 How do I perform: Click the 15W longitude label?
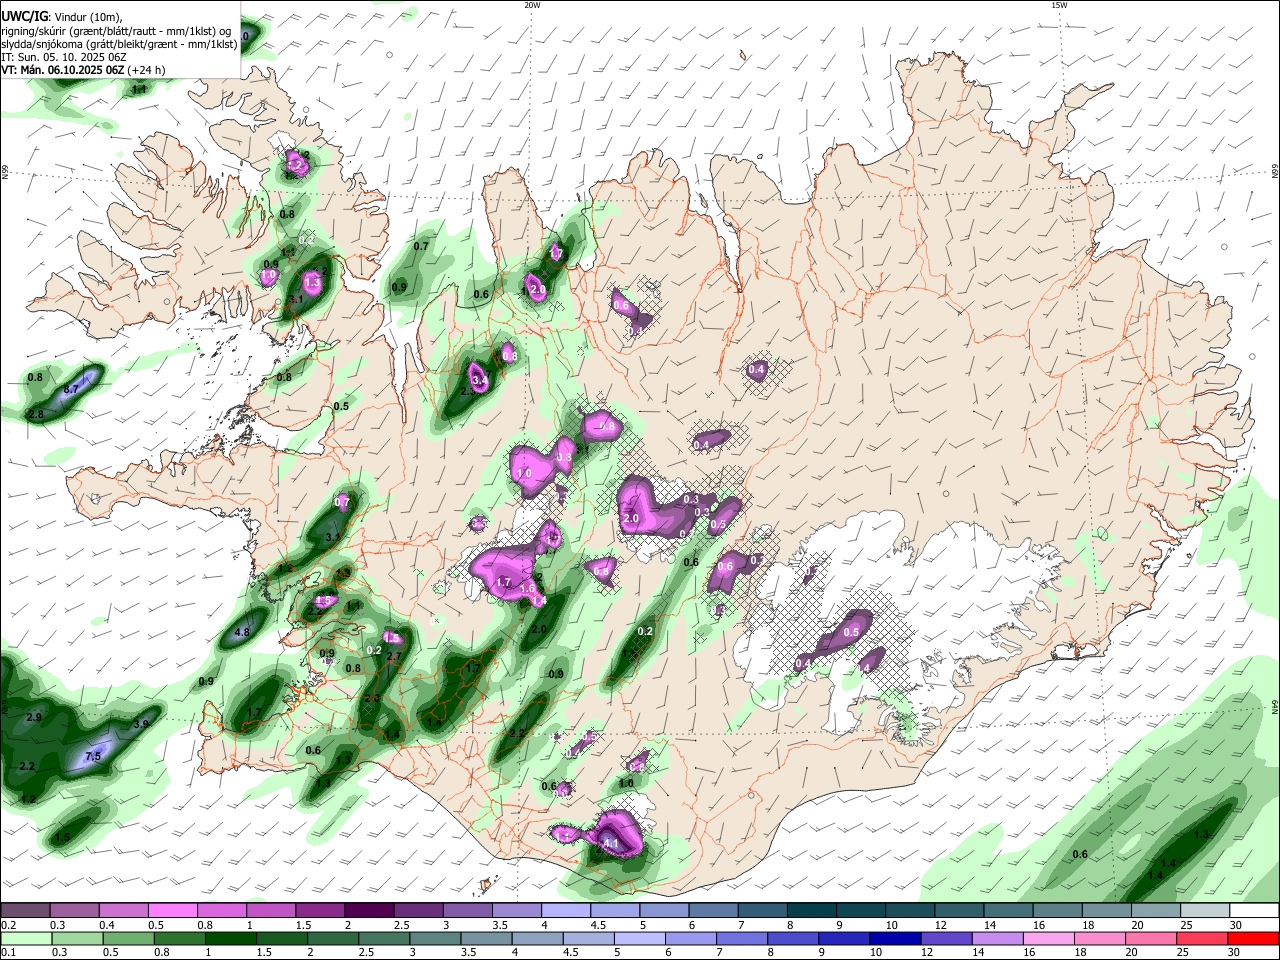(x=1059, y=5)
